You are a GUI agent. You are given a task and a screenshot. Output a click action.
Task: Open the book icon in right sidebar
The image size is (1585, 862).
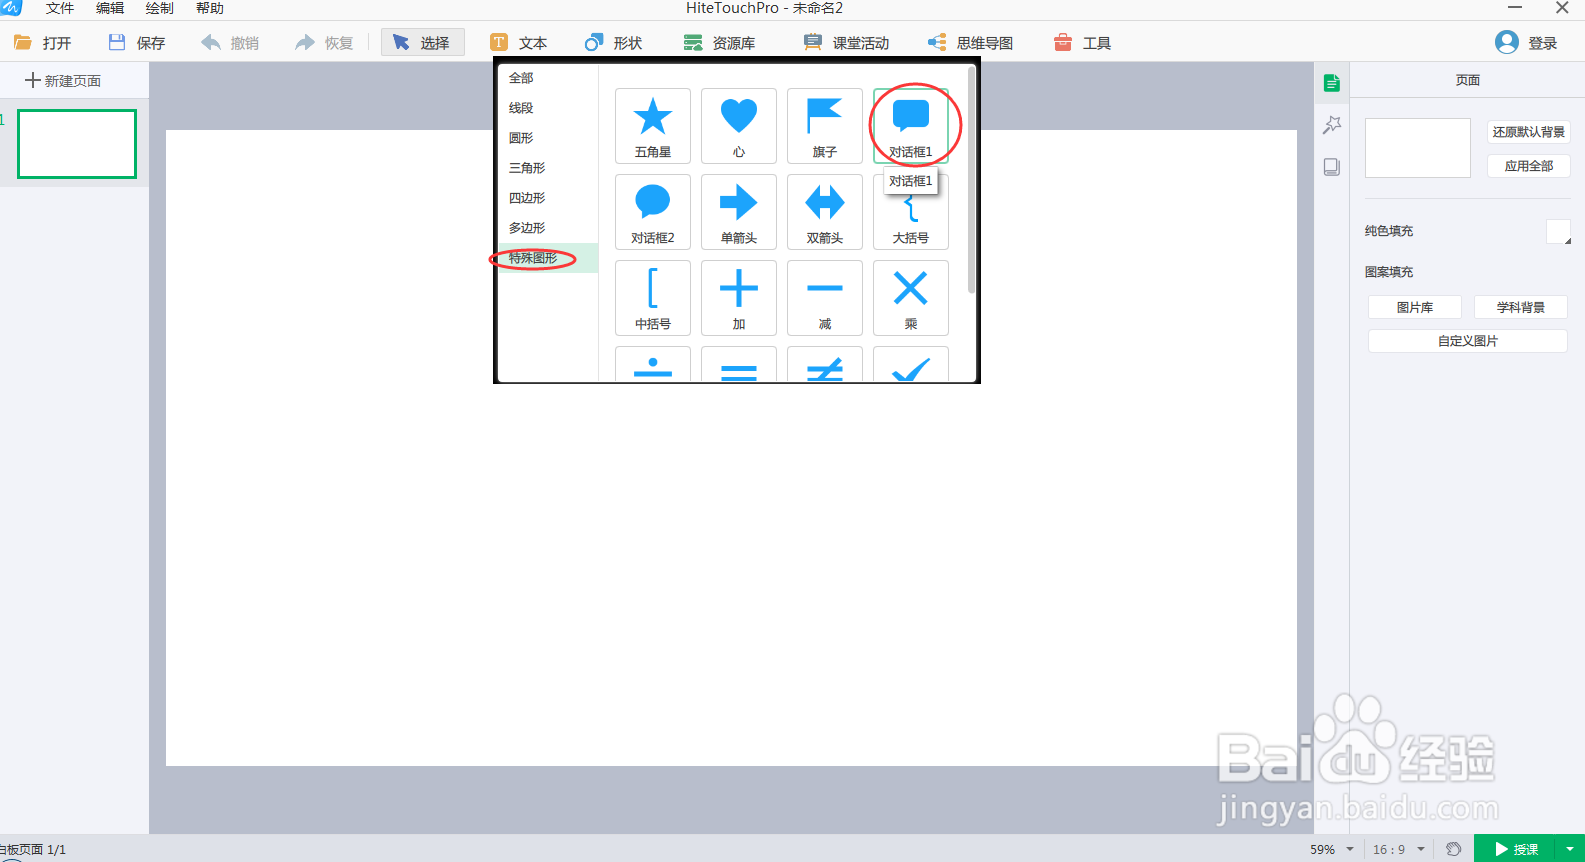tap(1331, 167)
